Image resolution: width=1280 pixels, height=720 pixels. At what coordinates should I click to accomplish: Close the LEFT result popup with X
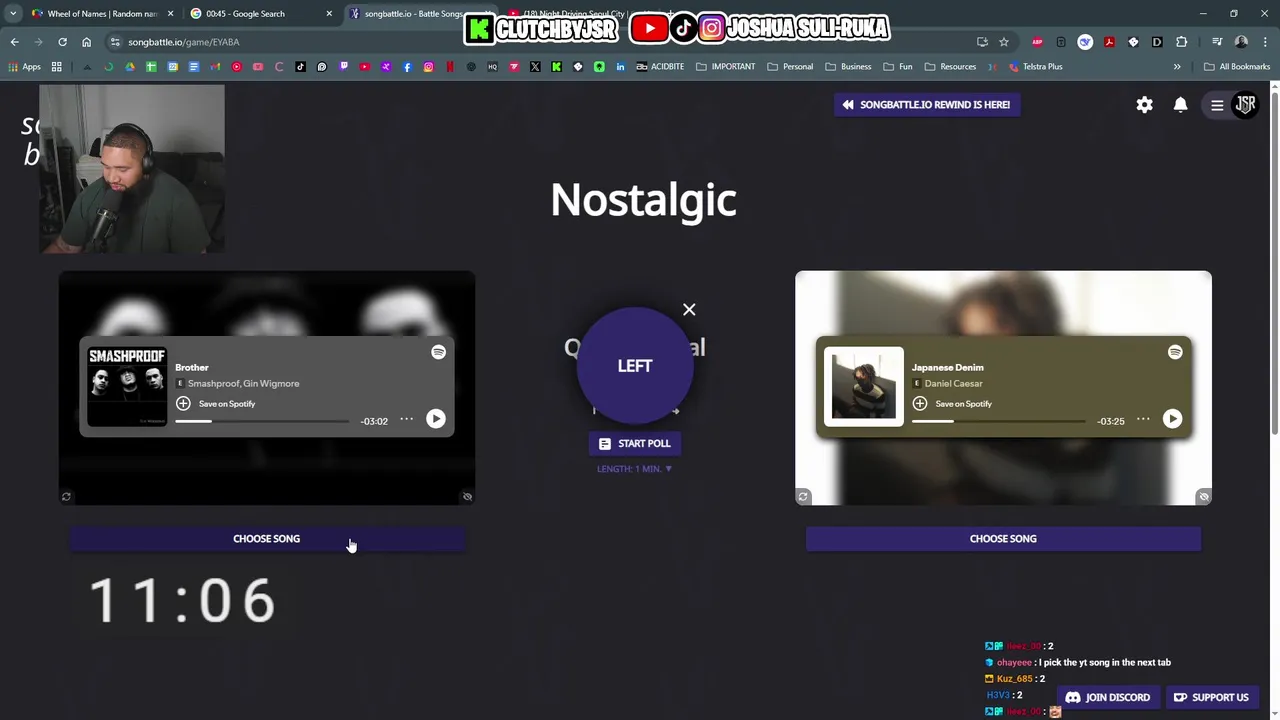pos(689,310)
